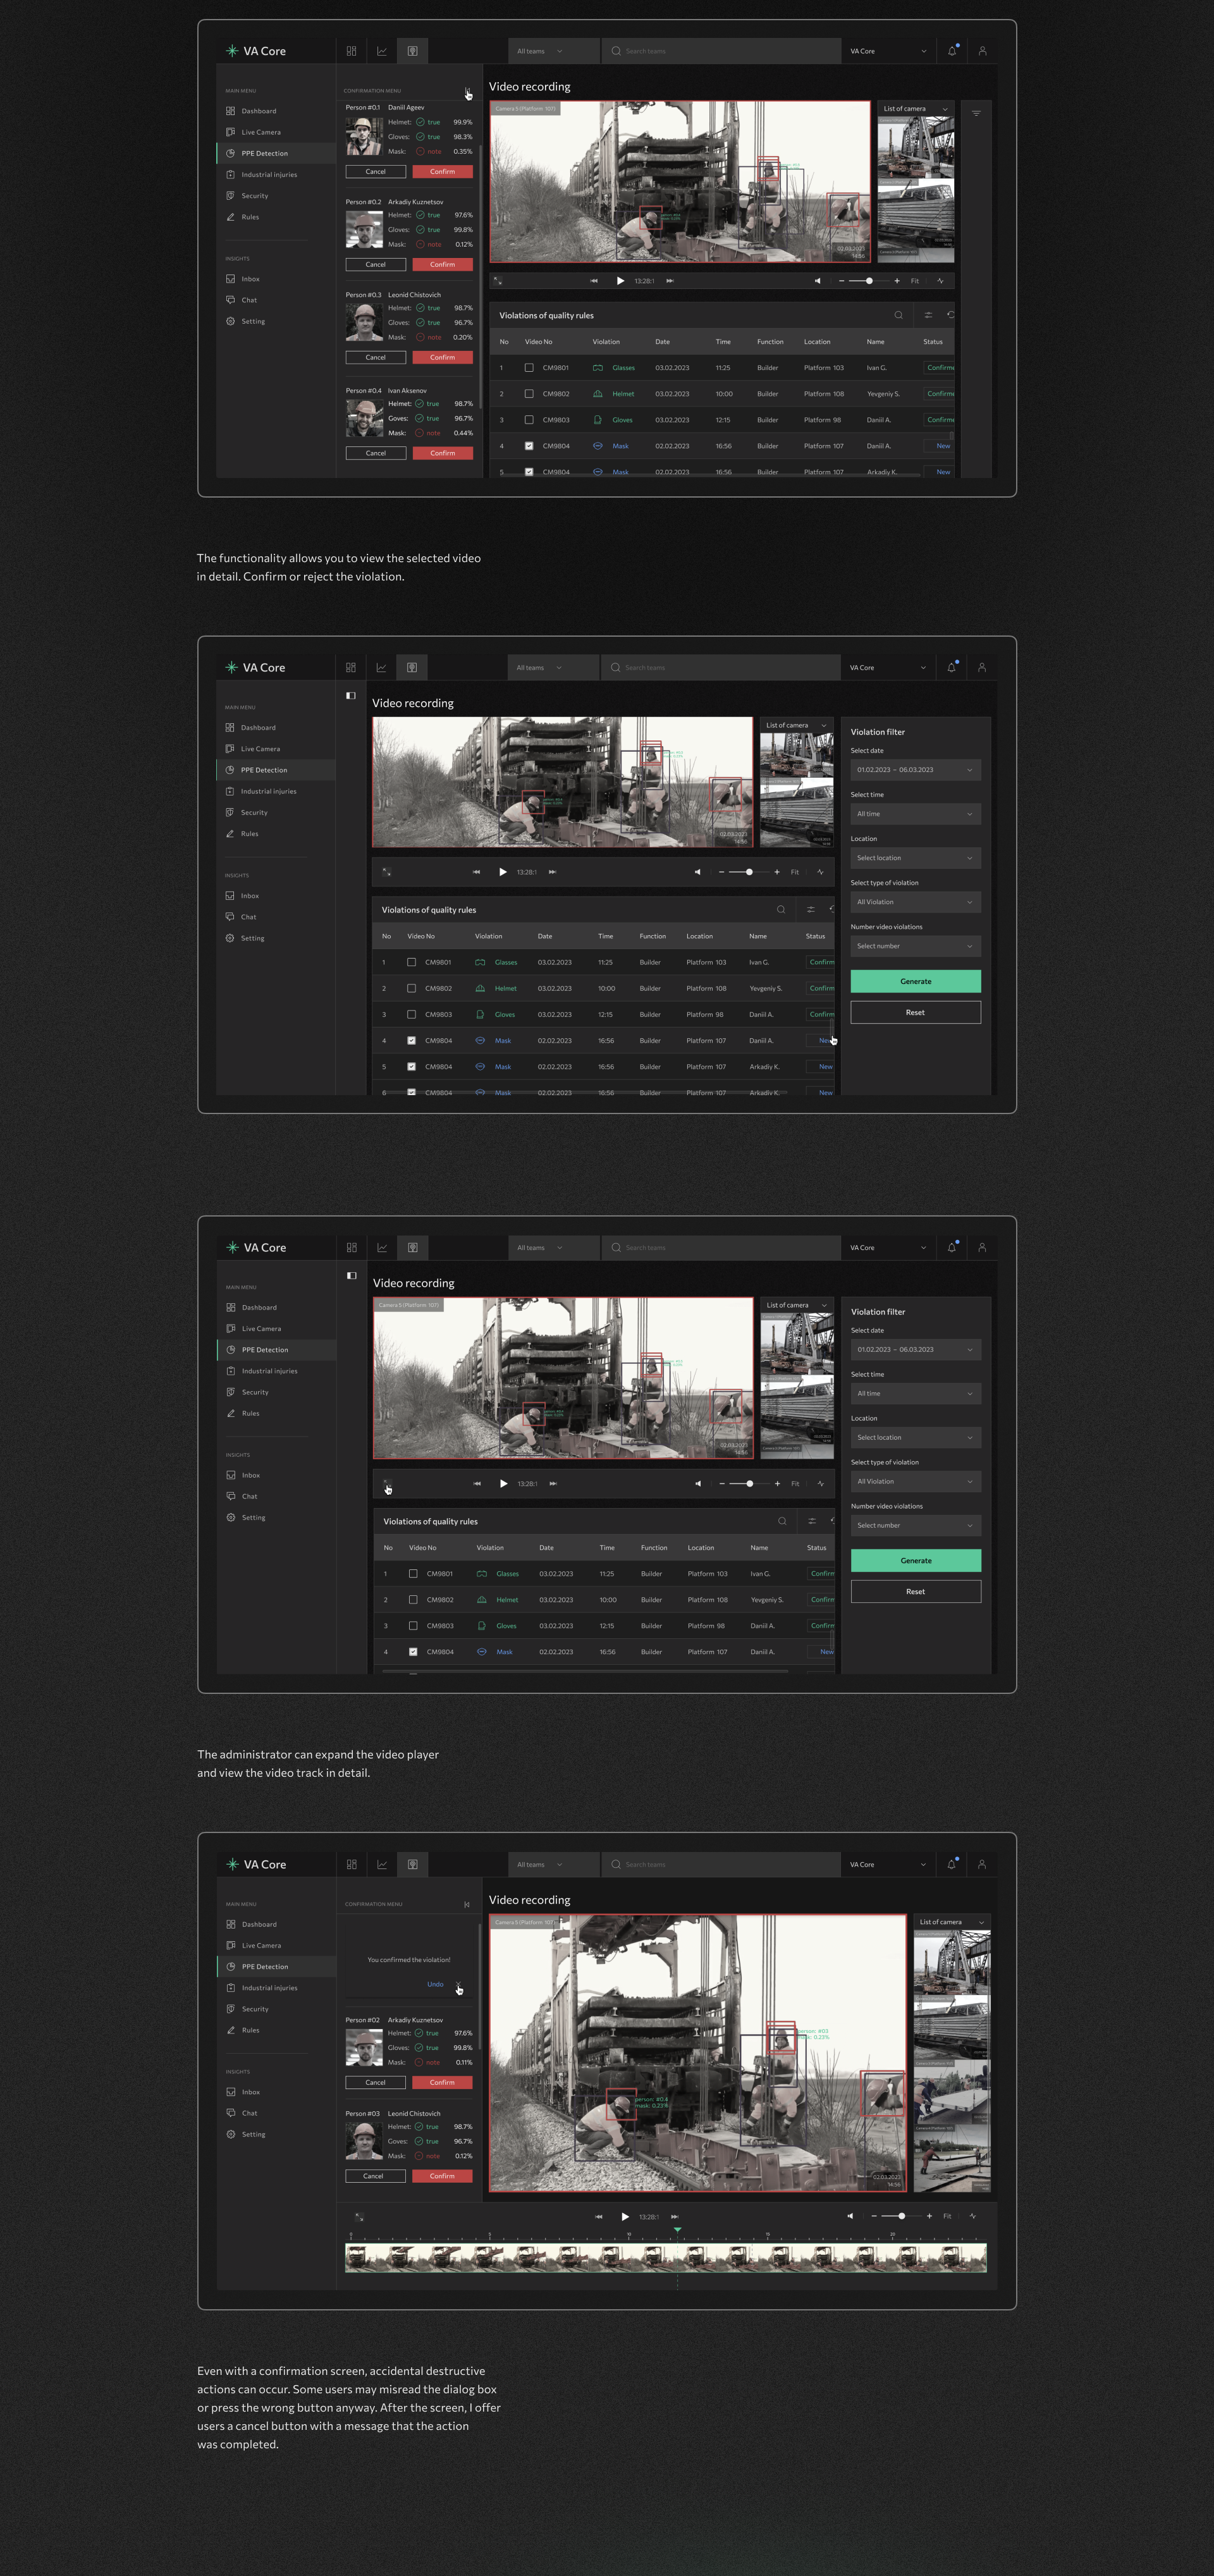1214x2576 pixels.
Task: Click the zoom slider handle above the filmstrip
Action: click(902, 2216)
